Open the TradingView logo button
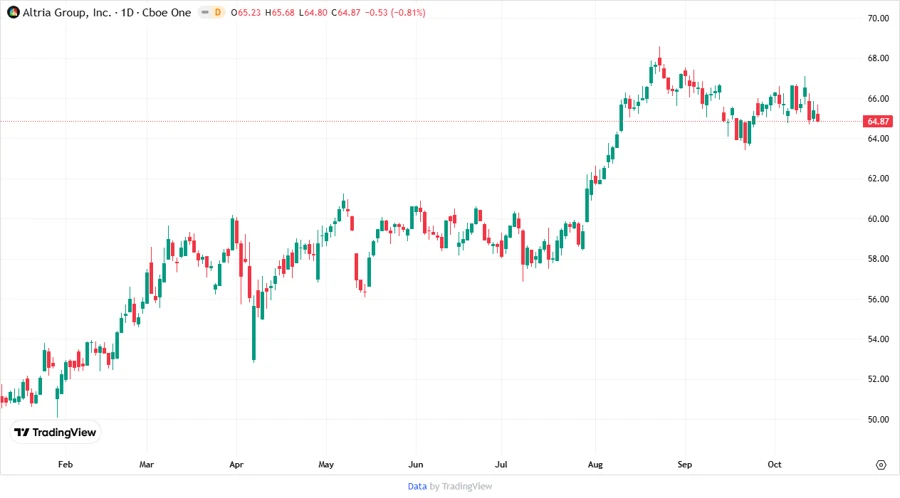The height and width of the screenshot is (498, 900). click(x=55, y=432)
